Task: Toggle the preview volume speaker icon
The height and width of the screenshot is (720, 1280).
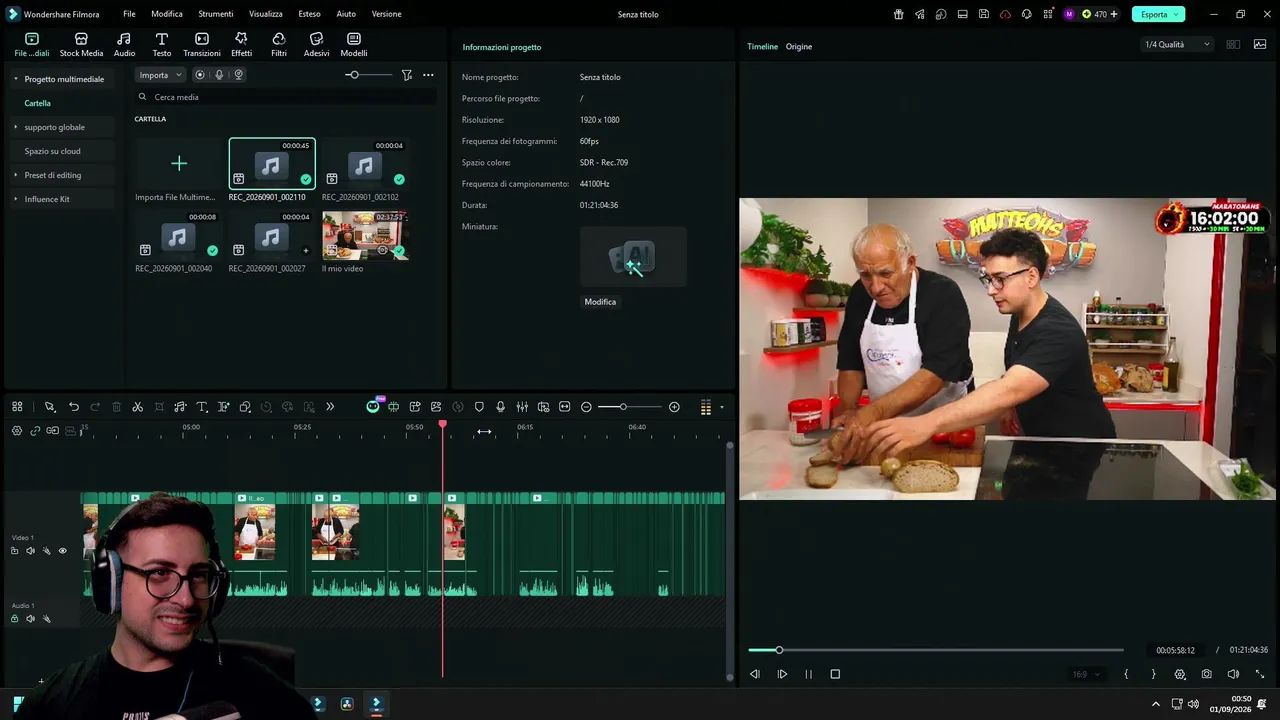Action: click(1233, 674)
